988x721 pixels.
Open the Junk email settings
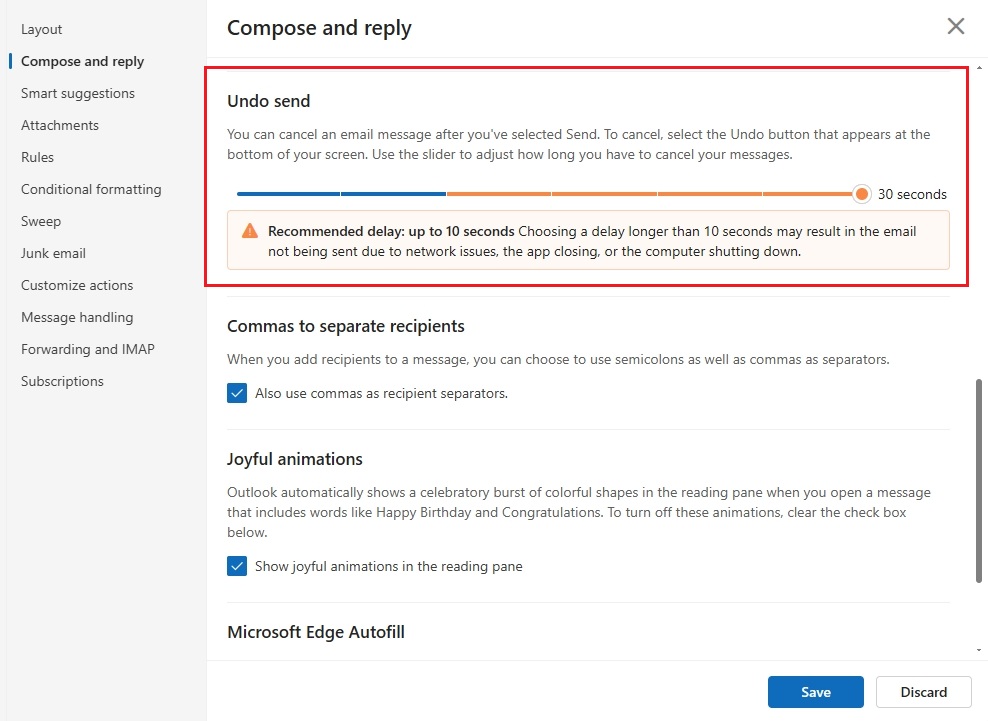[52, 253]
